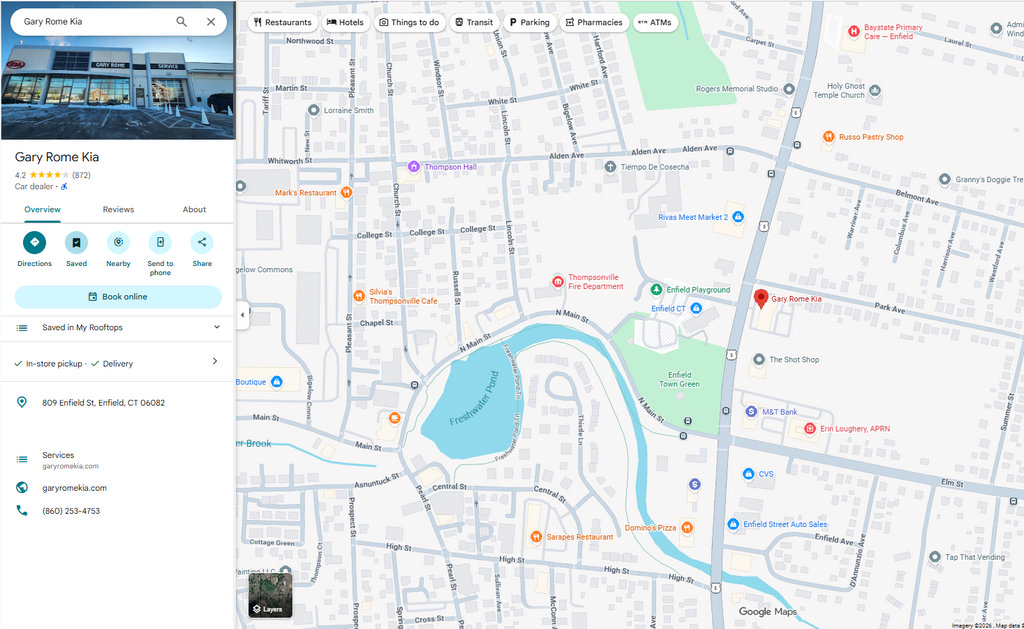The width and height of the screenshot is (1024, 629).
Task: Click the Baystate Primary Care marker
Action: point(854,31)
